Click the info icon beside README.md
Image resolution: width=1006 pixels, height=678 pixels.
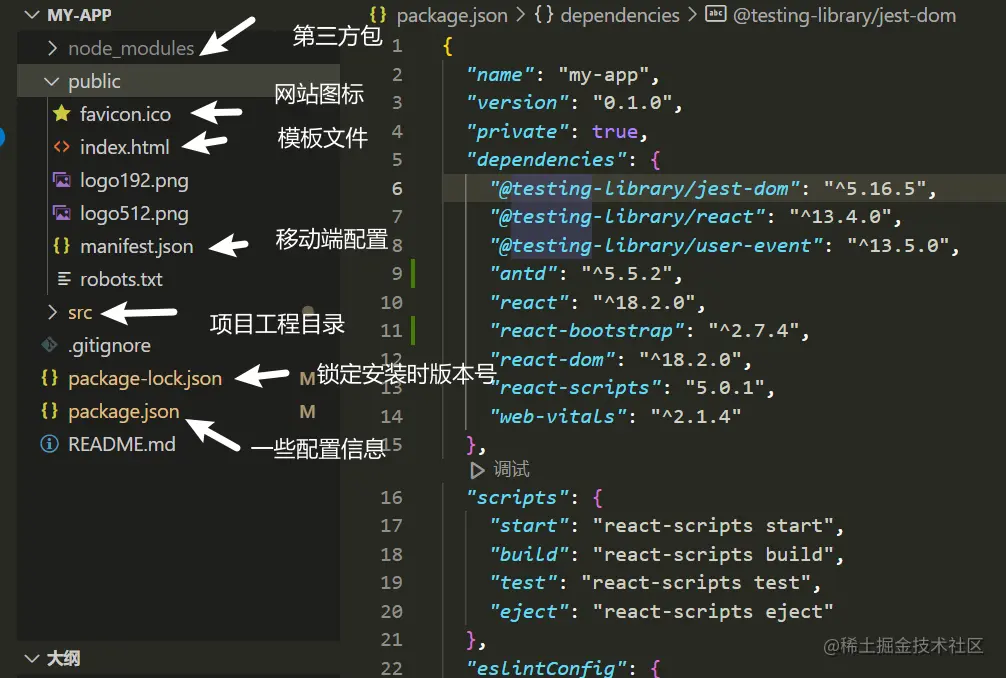49,444
